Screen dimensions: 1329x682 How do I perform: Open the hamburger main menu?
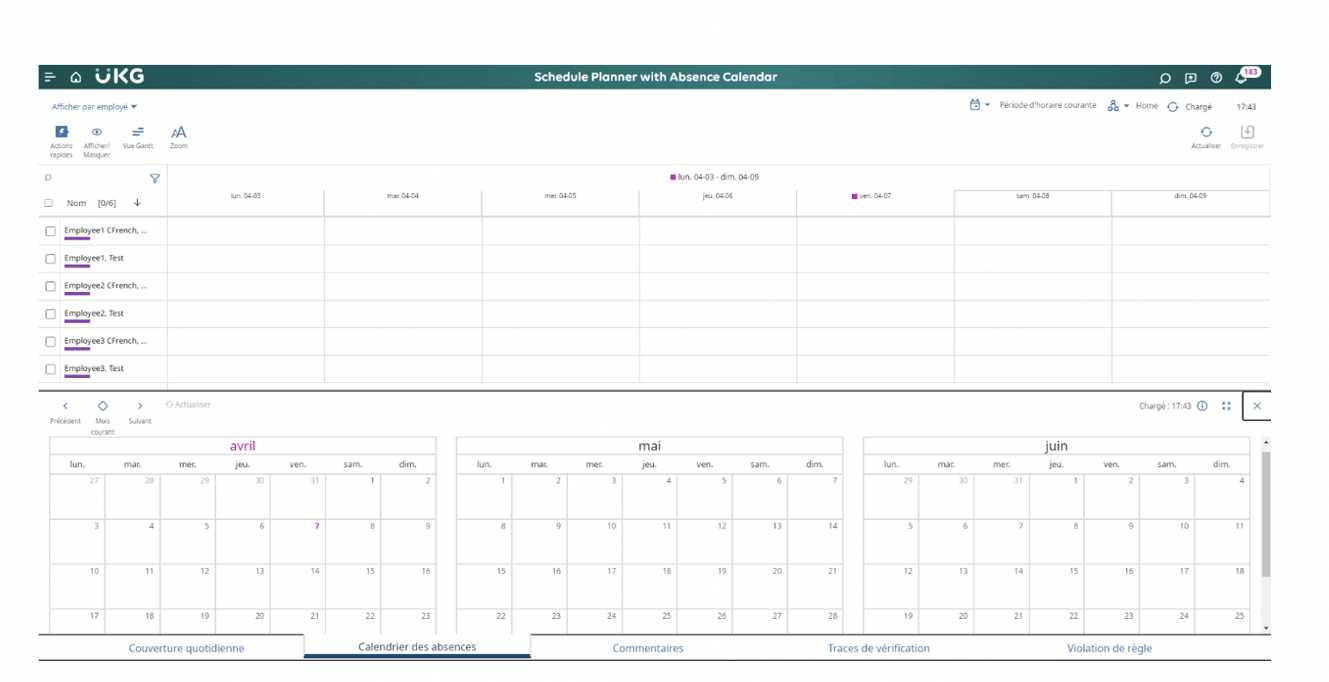pyautogui.click(x=50, y=77)
